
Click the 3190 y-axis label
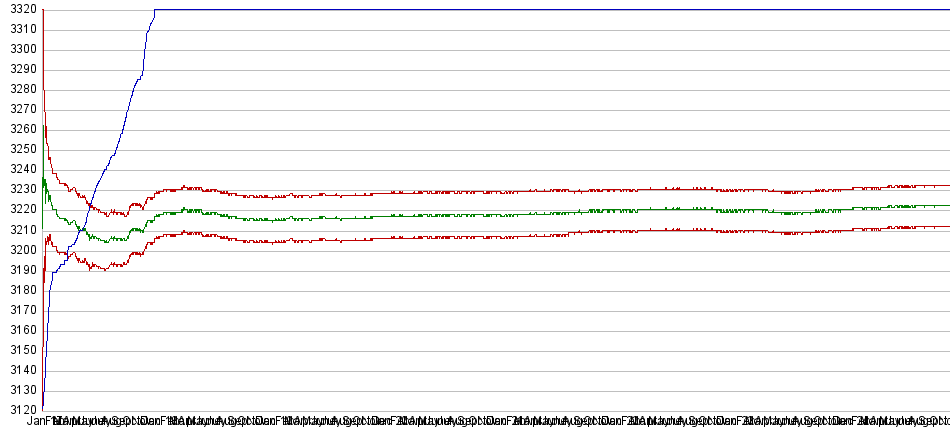tap(19, 270)
